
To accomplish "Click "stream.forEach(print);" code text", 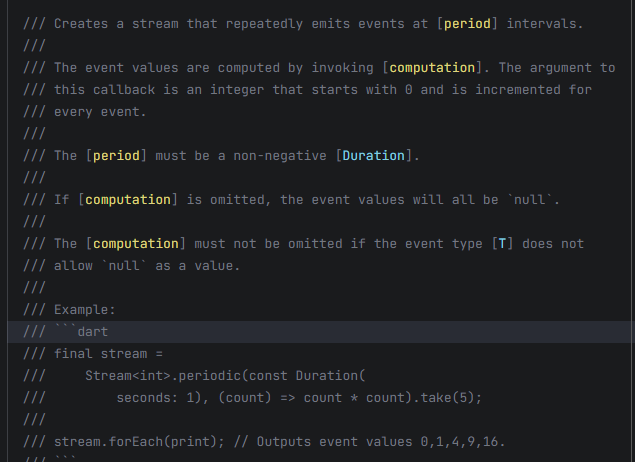I will tap(139, 442).
